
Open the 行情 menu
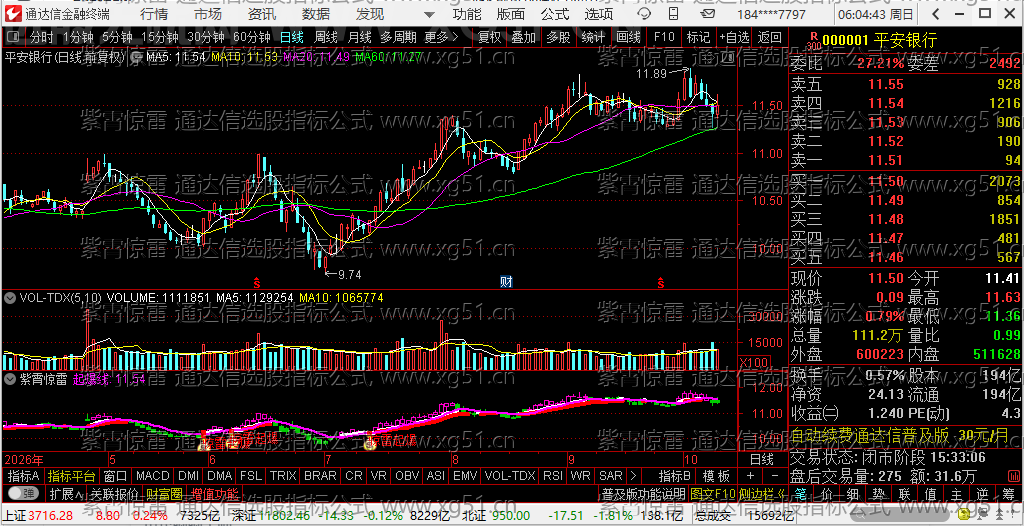[153, 14]
